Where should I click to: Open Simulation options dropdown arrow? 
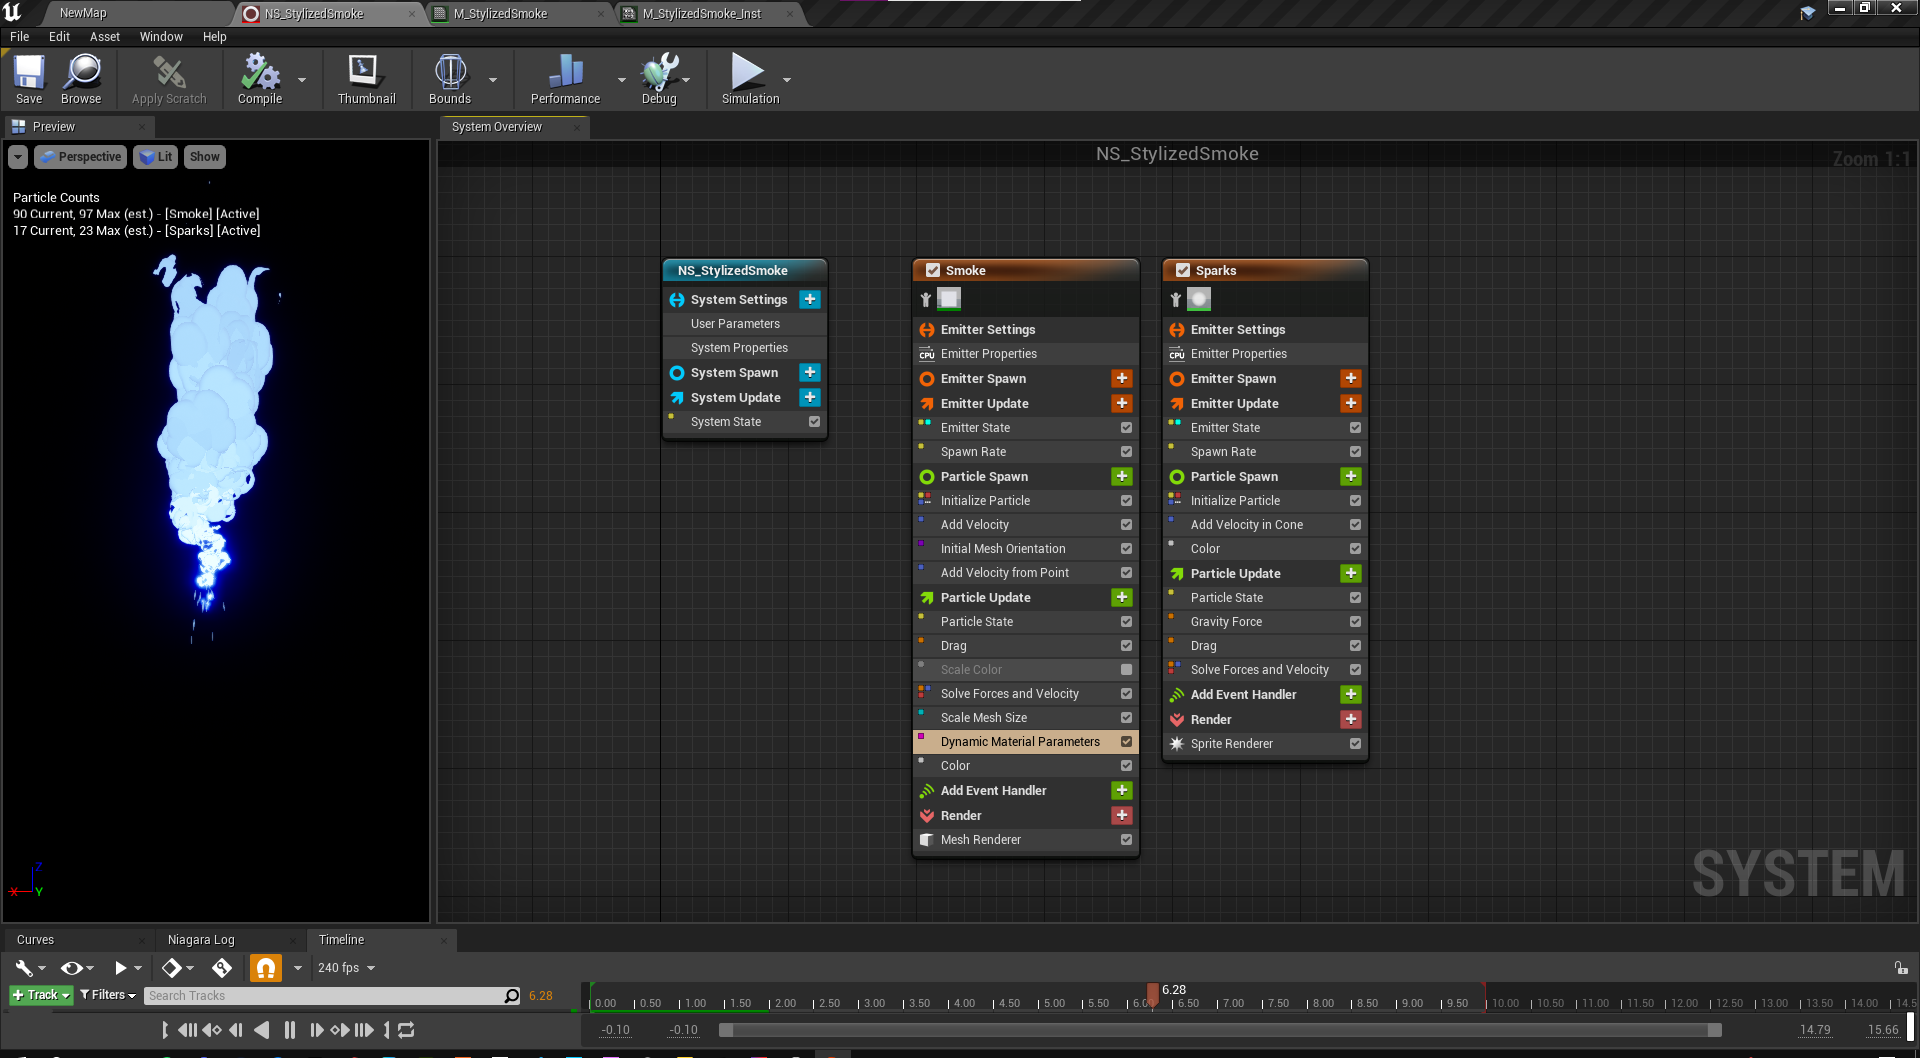click(787, 80)
